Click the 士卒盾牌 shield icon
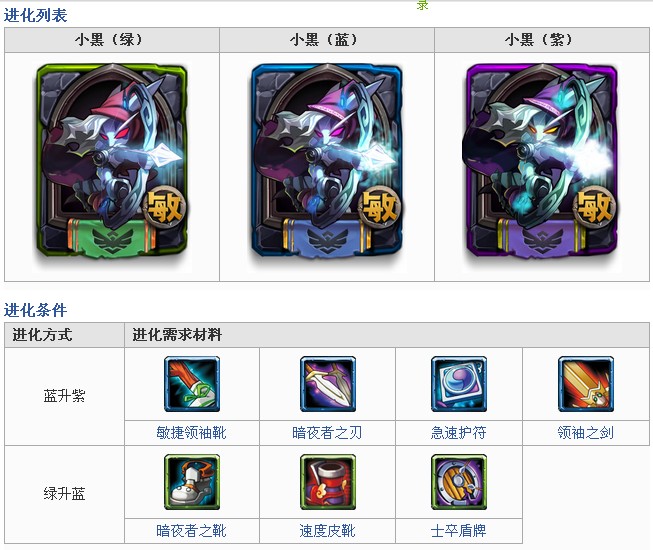 tap(459, 482)
